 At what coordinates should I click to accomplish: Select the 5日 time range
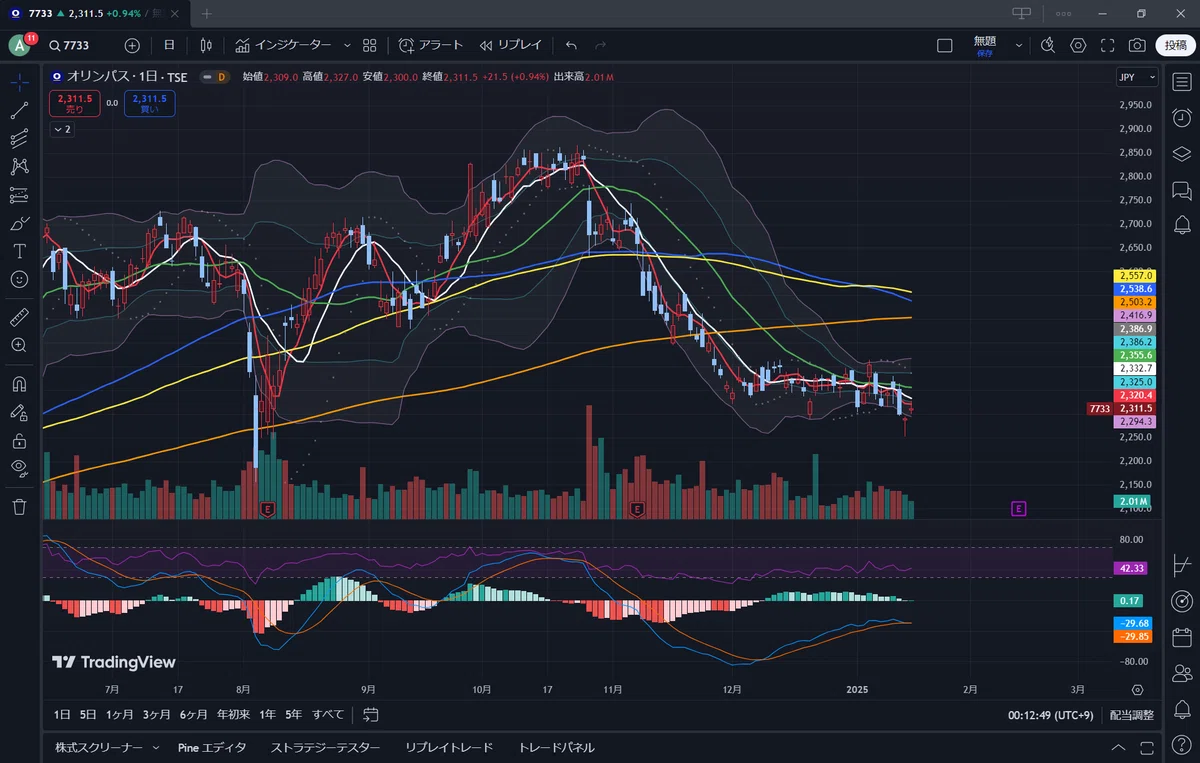[x=88, y=714]
